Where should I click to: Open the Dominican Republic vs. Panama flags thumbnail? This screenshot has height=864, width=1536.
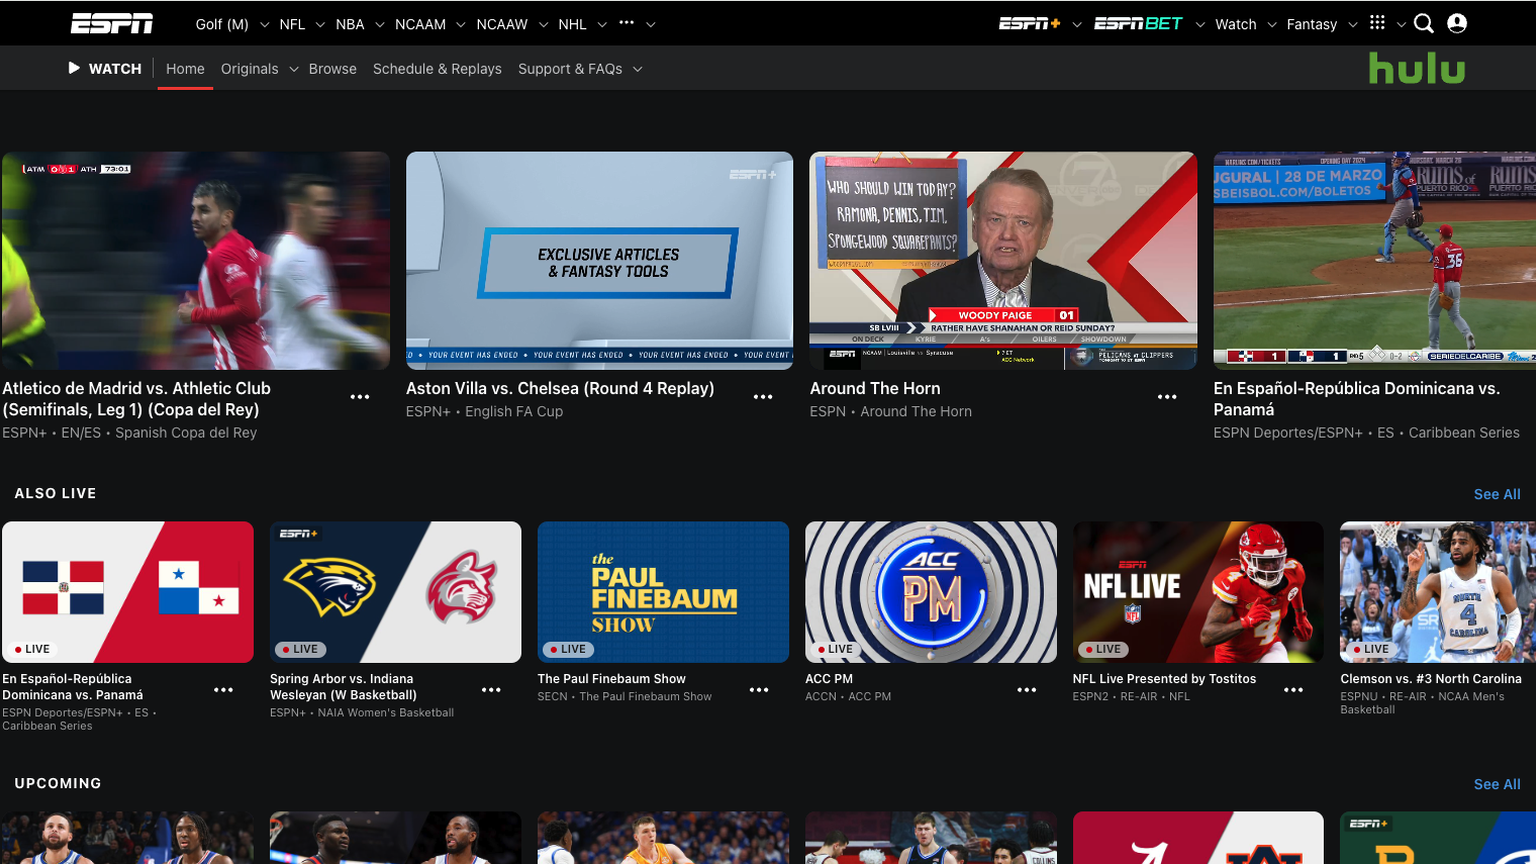pos(128,592)
